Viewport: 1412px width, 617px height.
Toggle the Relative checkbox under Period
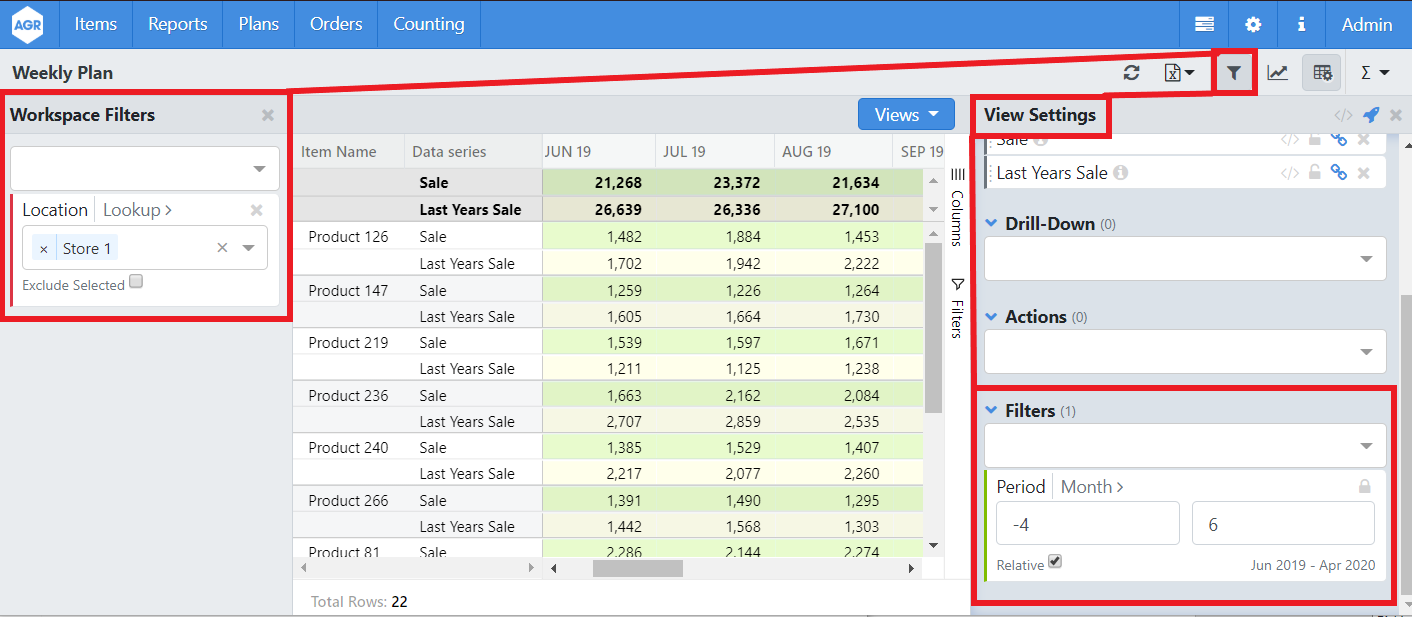point(1055,562)
